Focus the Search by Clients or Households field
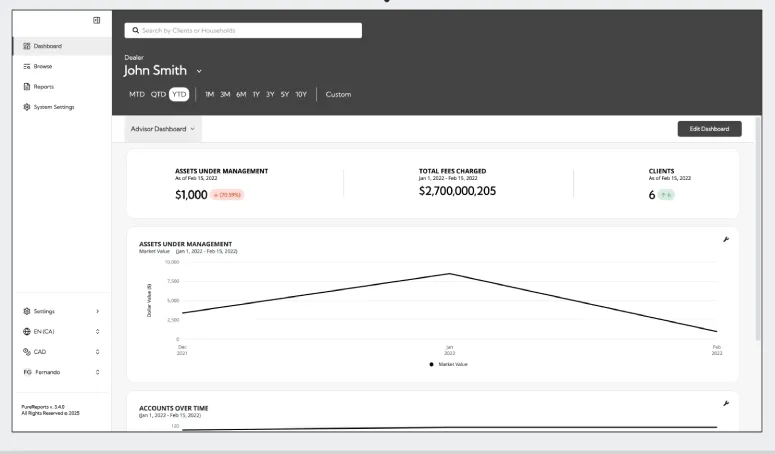The width and height of the screenshot is (775, 454). [243, 30]
